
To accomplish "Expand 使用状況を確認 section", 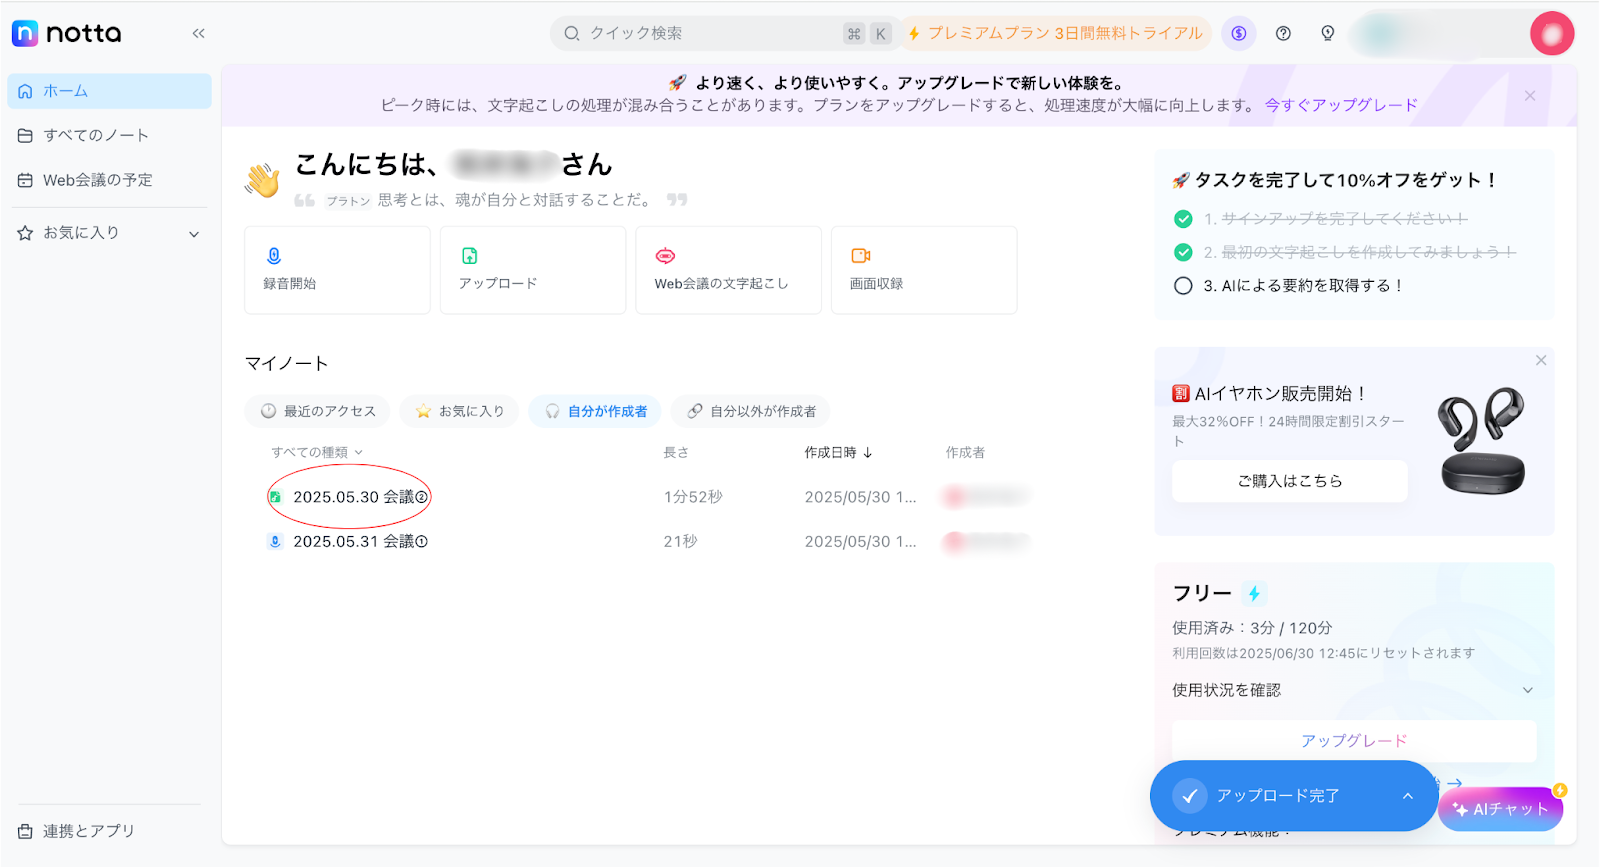I will coord(1527,690).
